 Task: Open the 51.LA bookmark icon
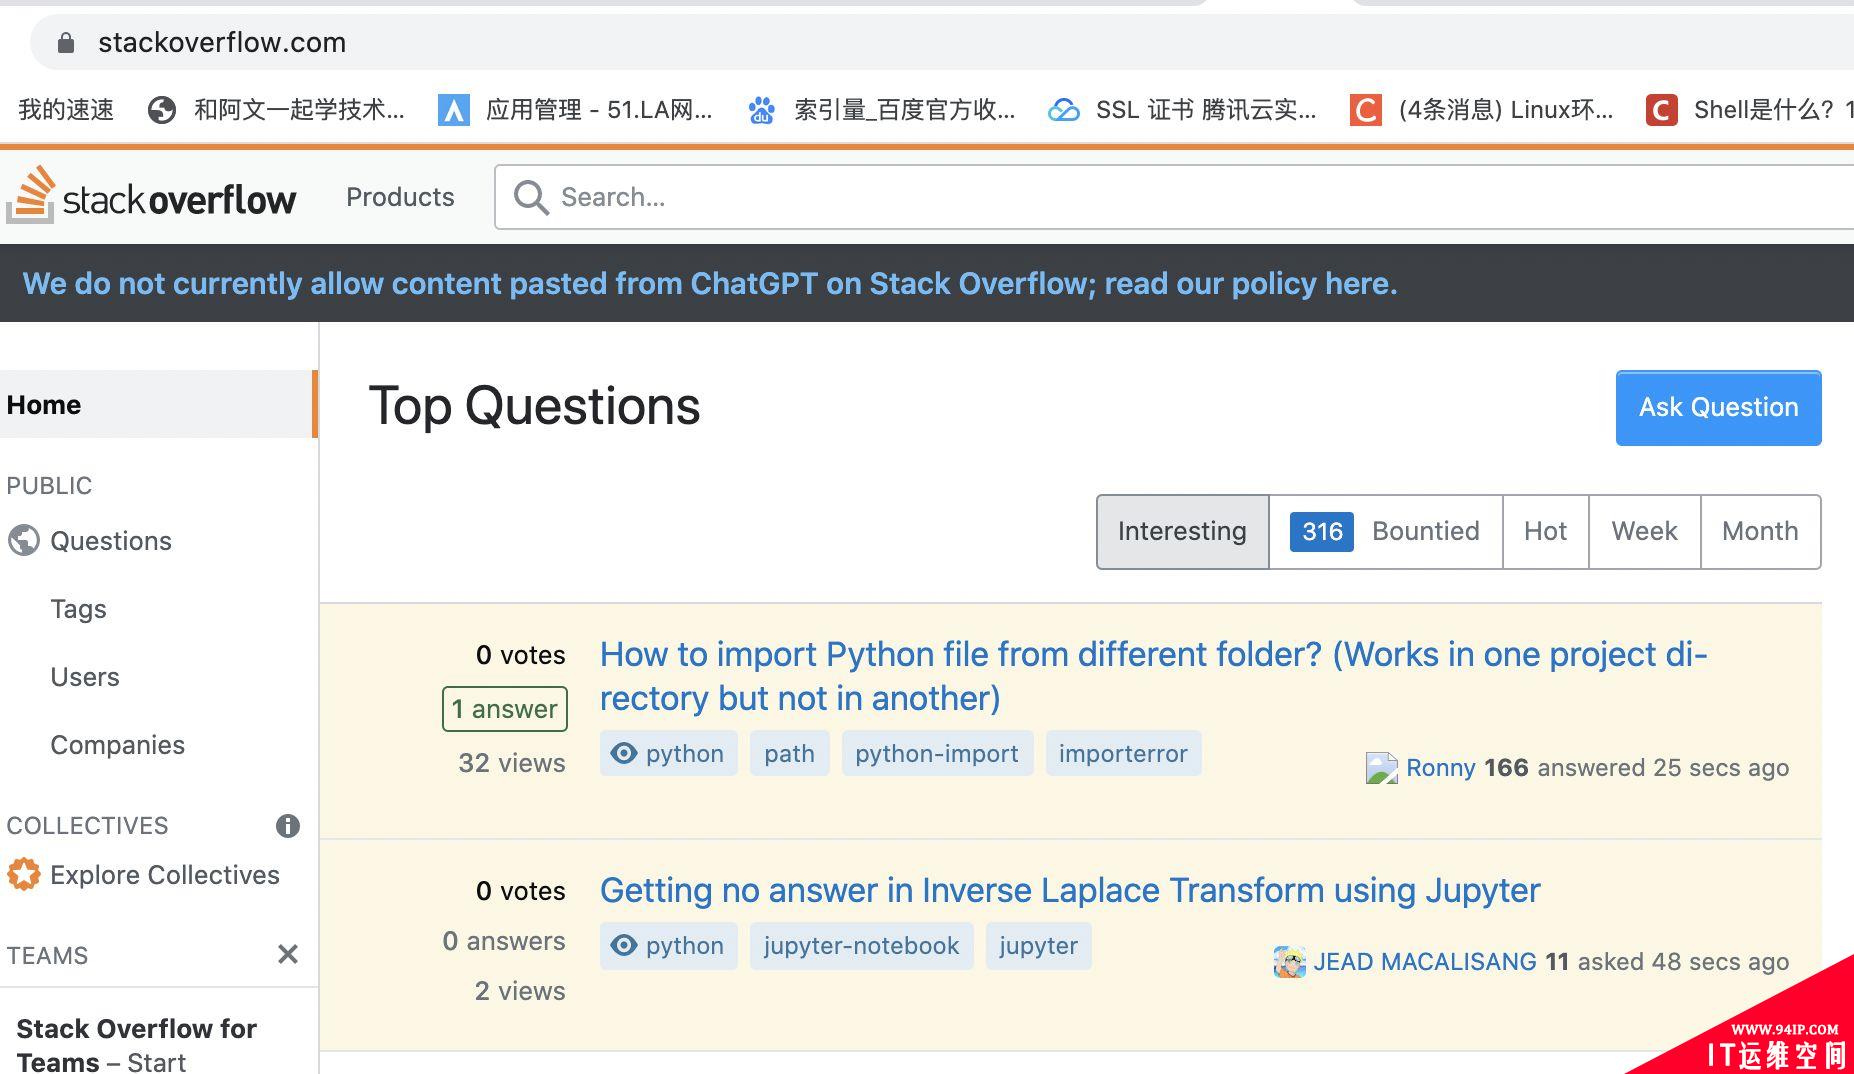click(453, 110)
